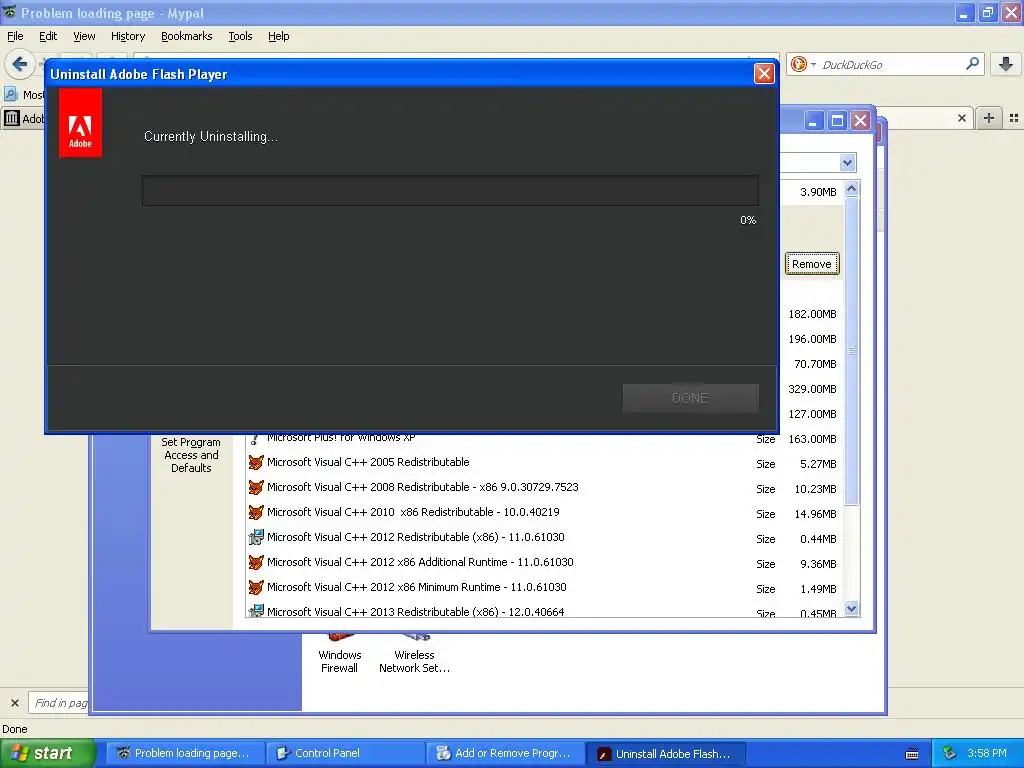Focus the Find in page field

click(60, 703)
